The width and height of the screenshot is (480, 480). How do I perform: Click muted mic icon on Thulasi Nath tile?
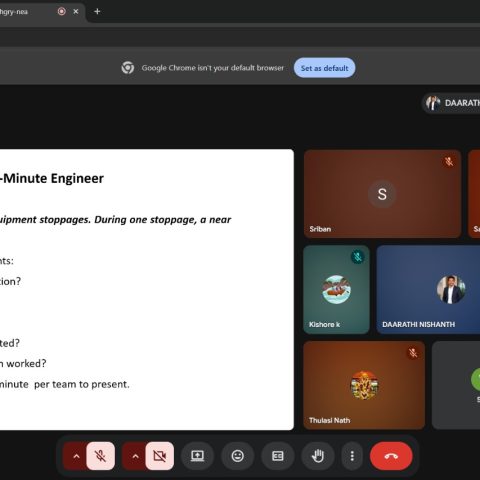[413, 353]
